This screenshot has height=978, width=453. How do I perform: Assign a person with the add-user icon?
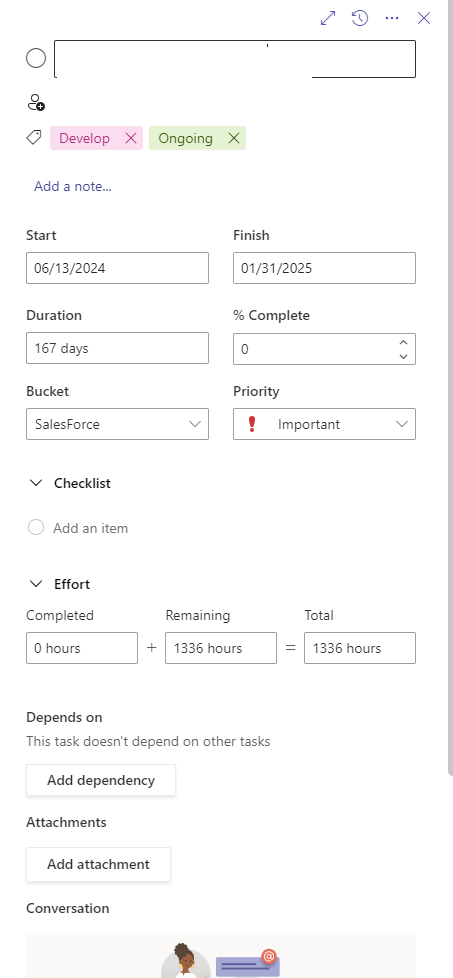(36, 102)
